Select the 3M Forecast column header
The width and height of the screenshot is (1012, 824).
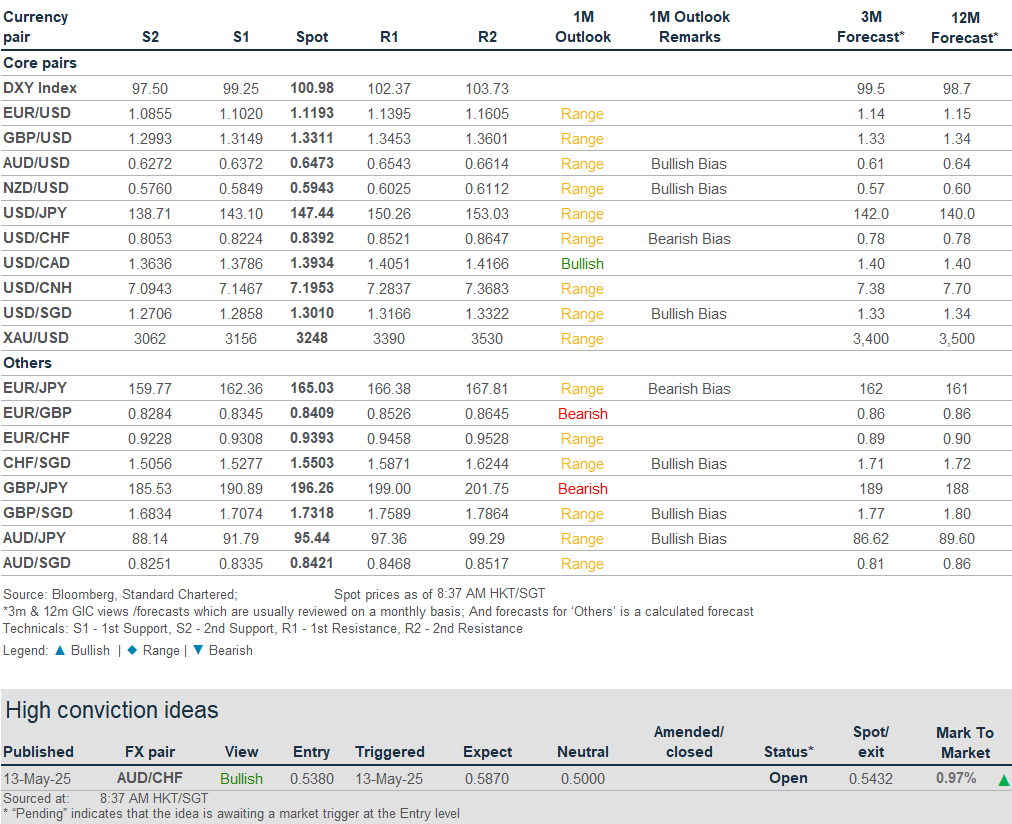click(870, 27)
